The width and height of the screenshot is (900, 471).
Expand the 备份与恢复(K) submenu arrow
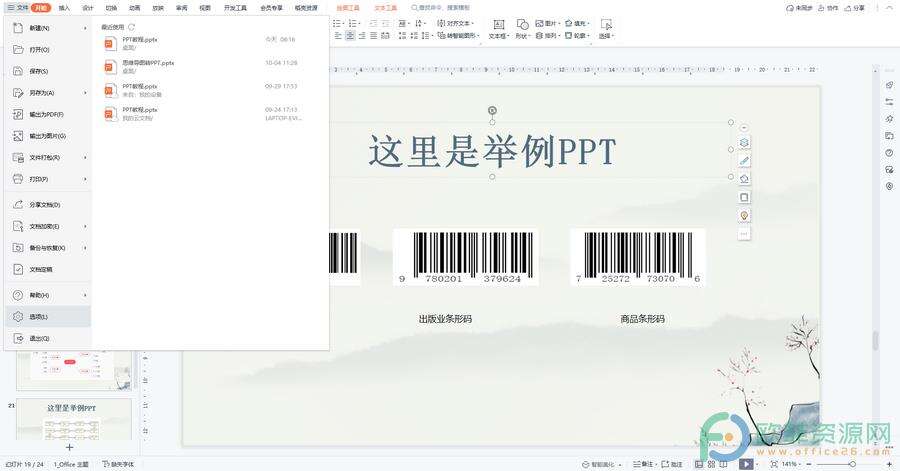click(x=85, y=248)
